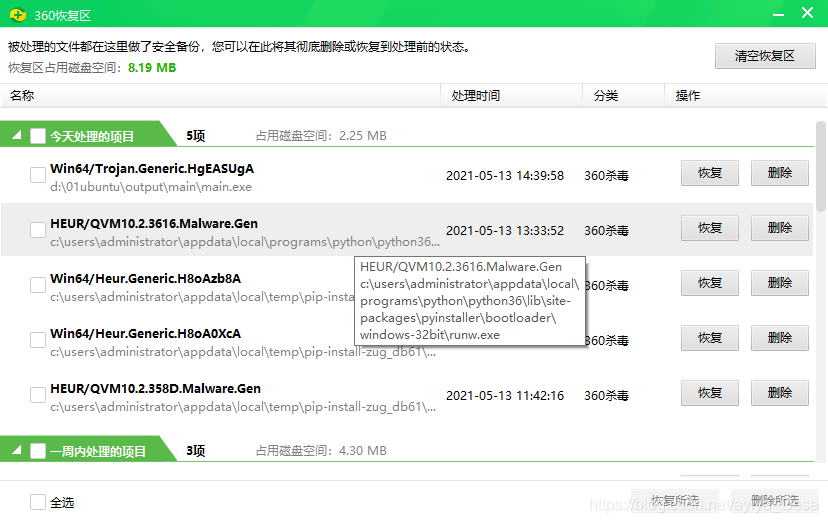The image size is (828, 523).
Task: Delete Win64/Heur.Generic.H8oA0XcA item
Action: [779, 338]
